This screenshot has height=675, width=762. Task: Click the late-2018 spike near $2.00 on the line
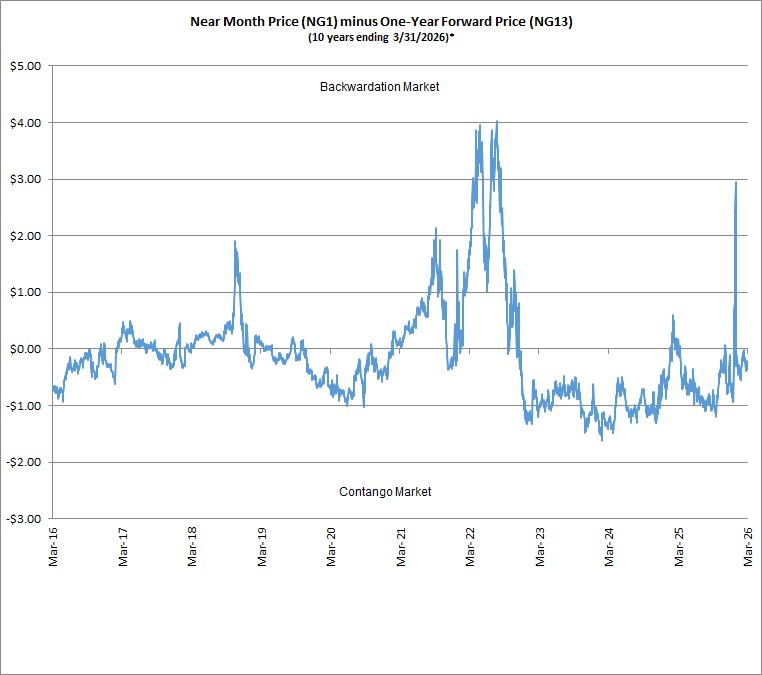click(235, 242)
